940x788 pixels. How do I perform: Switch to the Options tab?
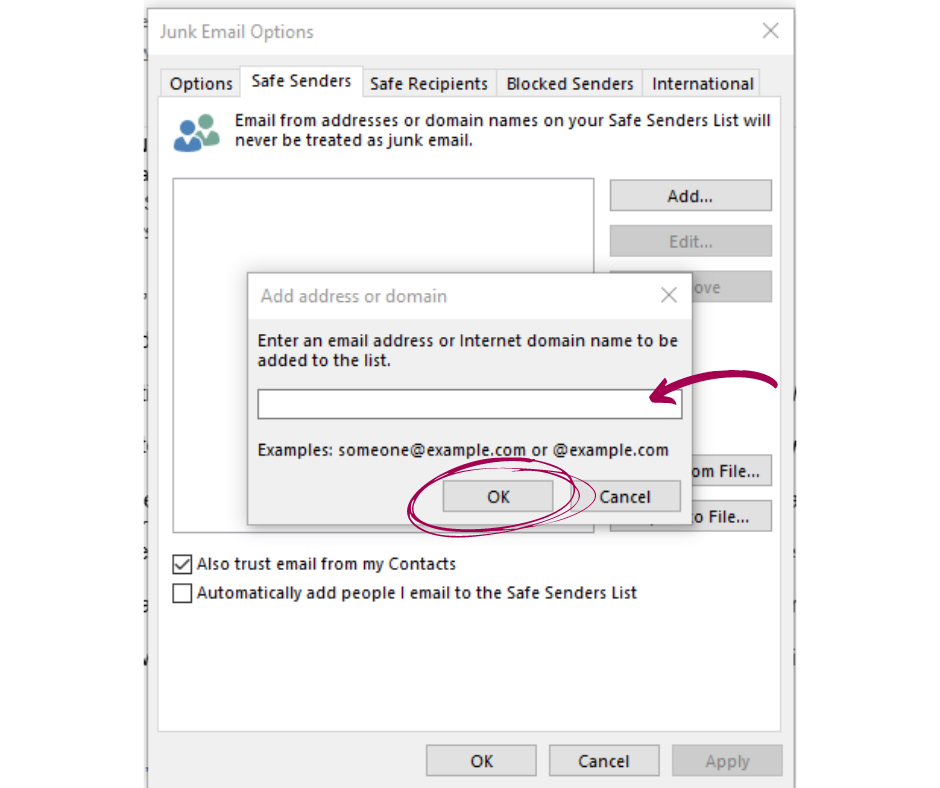(x=200, y=83)
